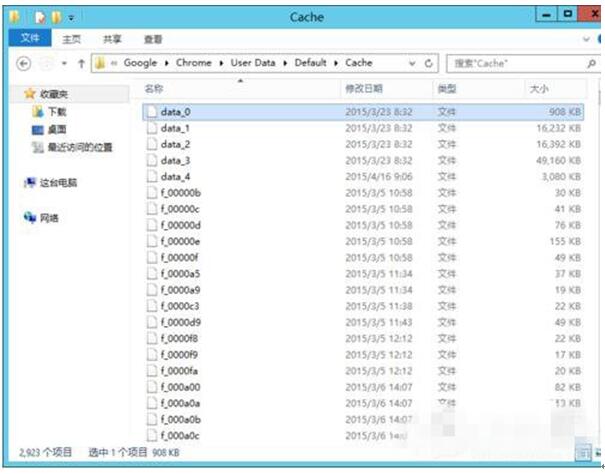The height and width of the screenshot is (474, 605).
Task: Click quick access new folder icon
Action: click(x=56, y=17)
